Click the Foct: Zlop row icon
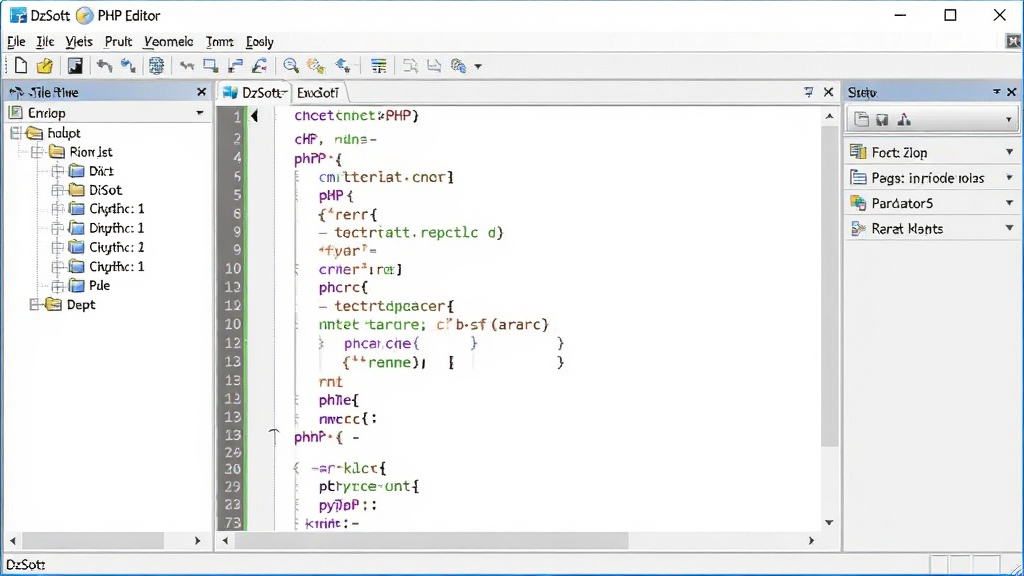The height and width of the screenshot is (576, 1024). point(857,152)
